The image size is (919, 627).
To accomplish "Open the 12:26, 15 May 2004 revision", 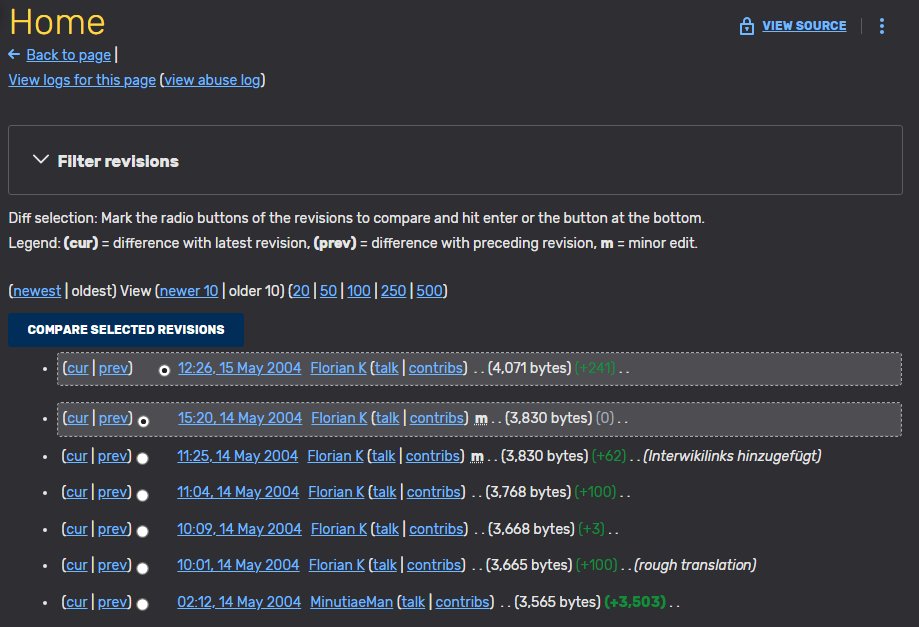I will 239,368.
